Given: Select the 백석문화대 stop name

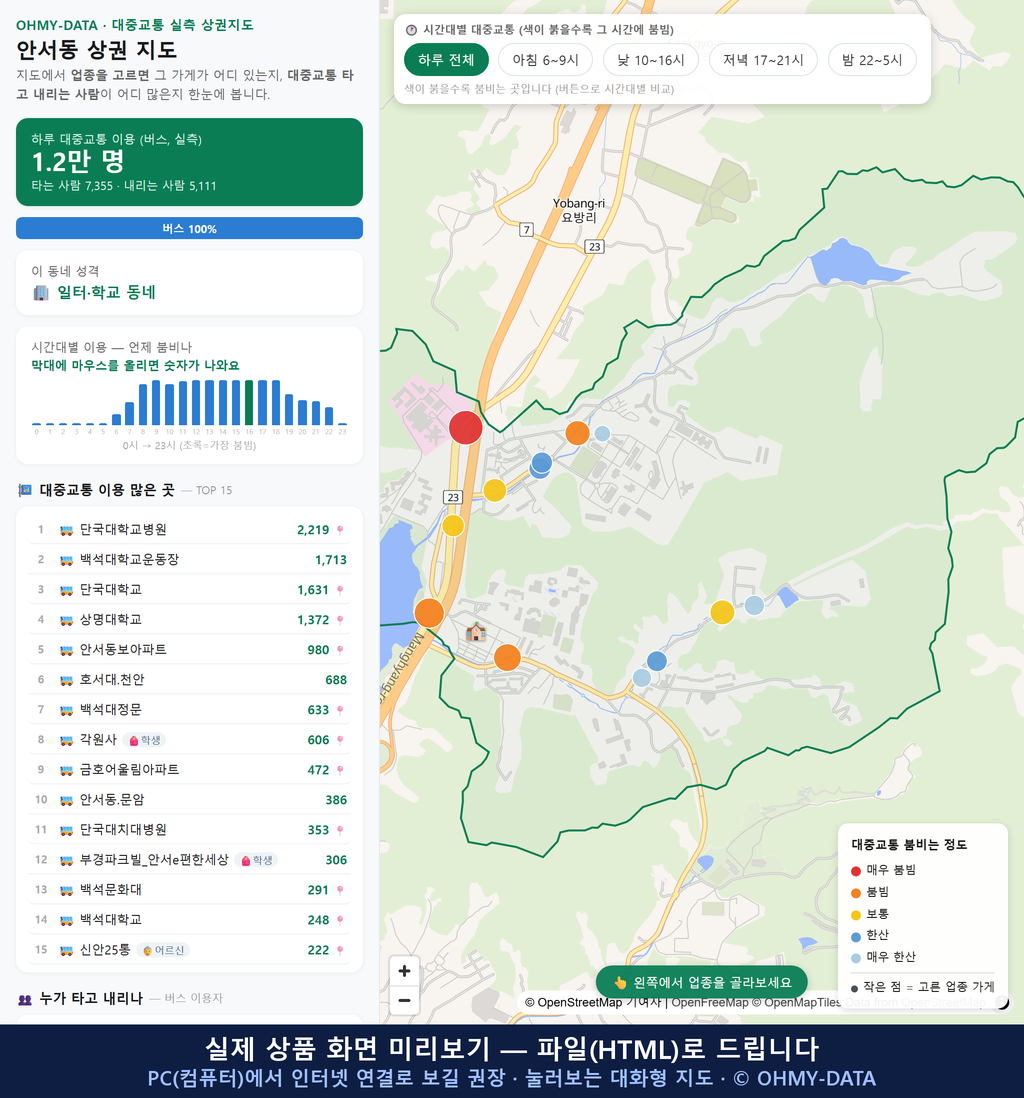Looking at the screenshot, I should click(x=111, y=890).
